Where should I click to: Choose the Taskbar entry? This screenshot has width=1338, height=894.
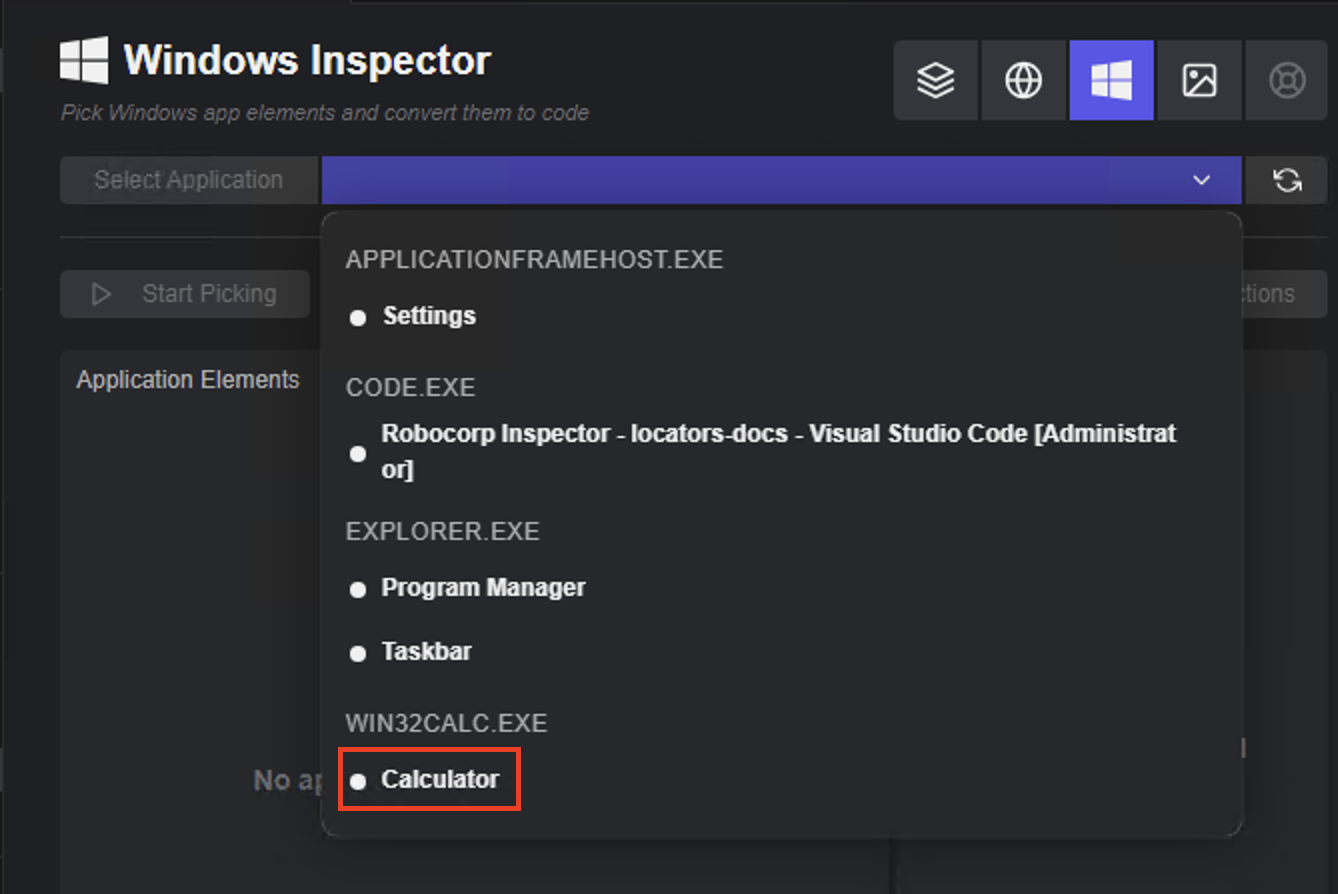click(x=426, y=652)
